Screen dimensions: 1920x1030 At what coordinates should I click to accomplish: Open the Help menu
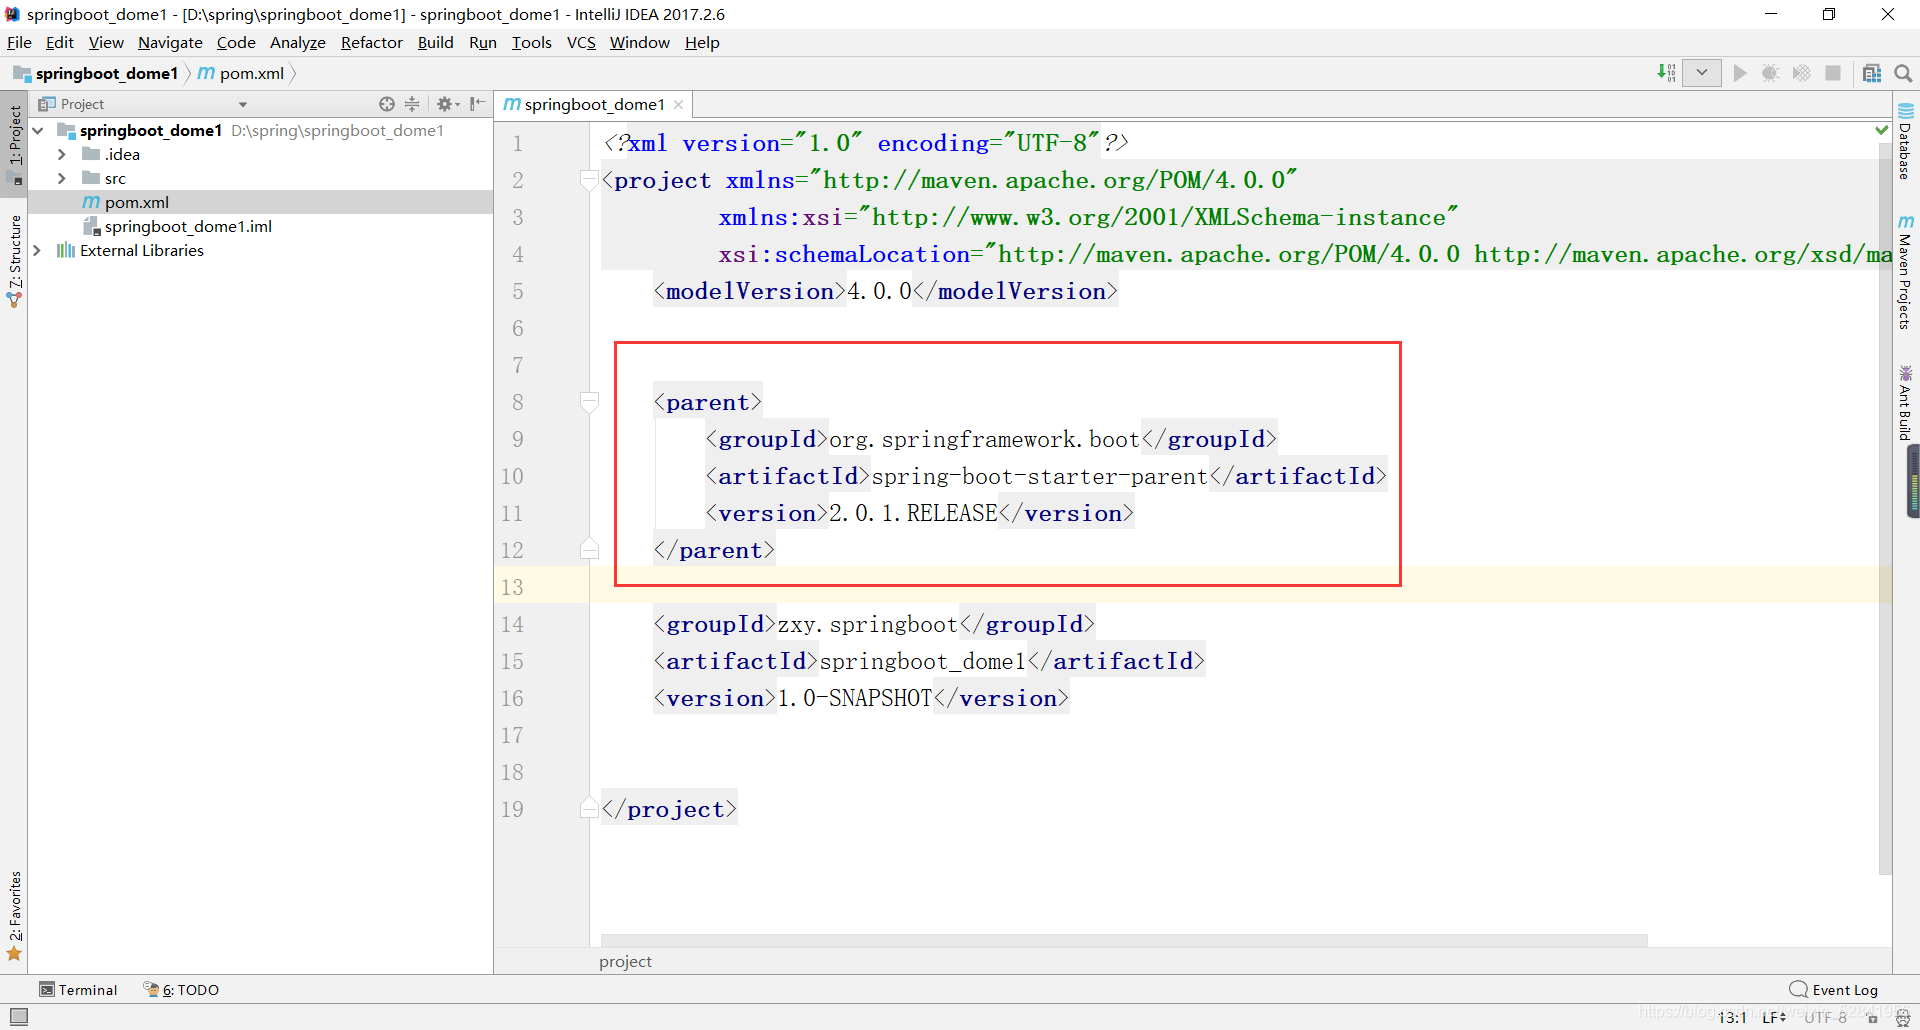pyautogui.click(x=702, y=42)
